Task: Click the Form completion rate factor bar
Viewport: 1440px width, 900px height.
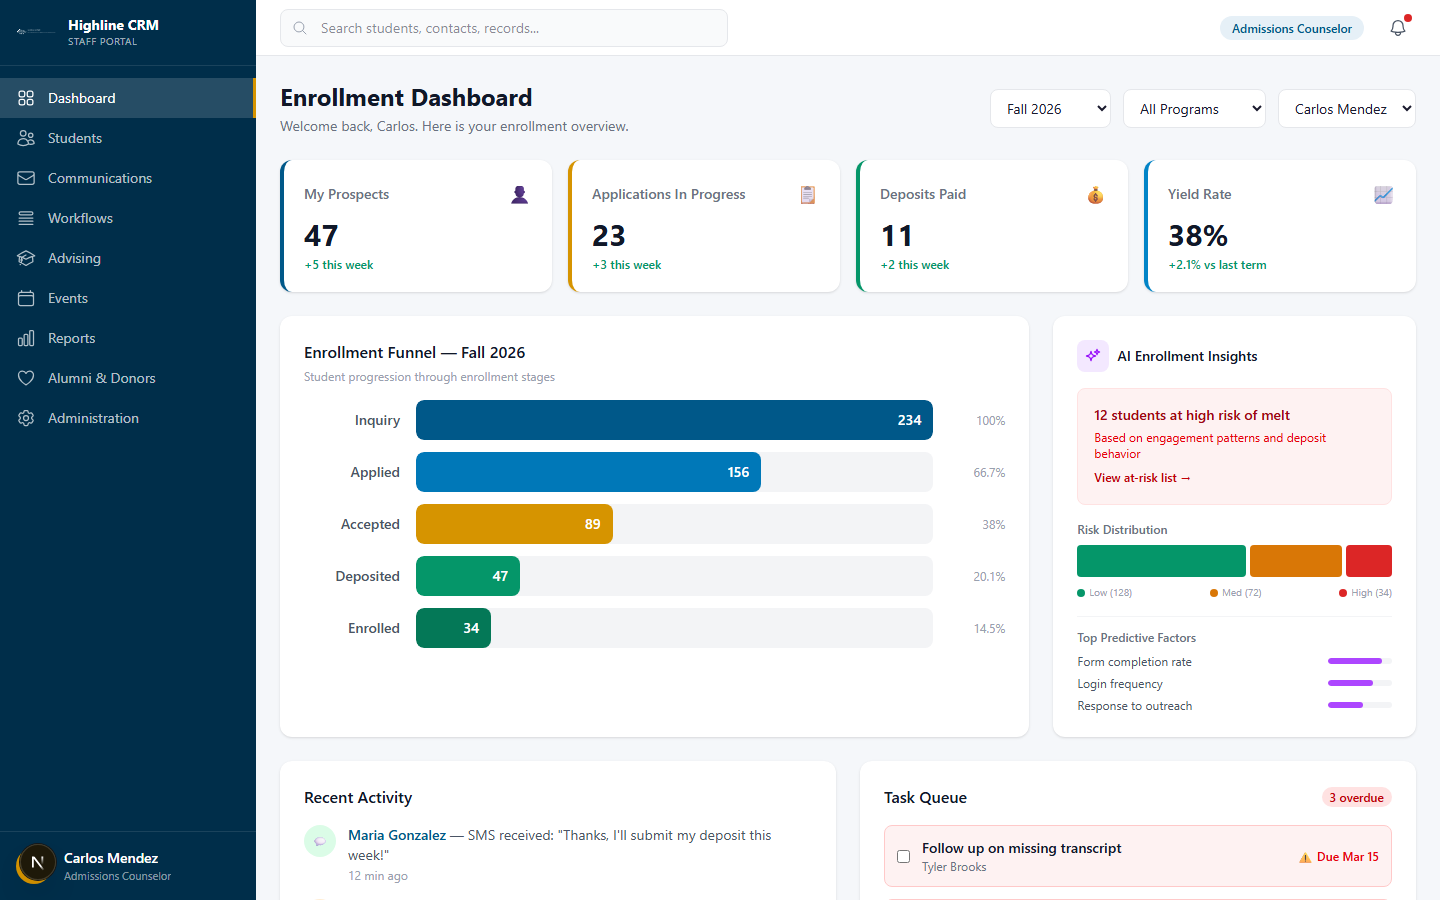Action: click(1355, 661)
